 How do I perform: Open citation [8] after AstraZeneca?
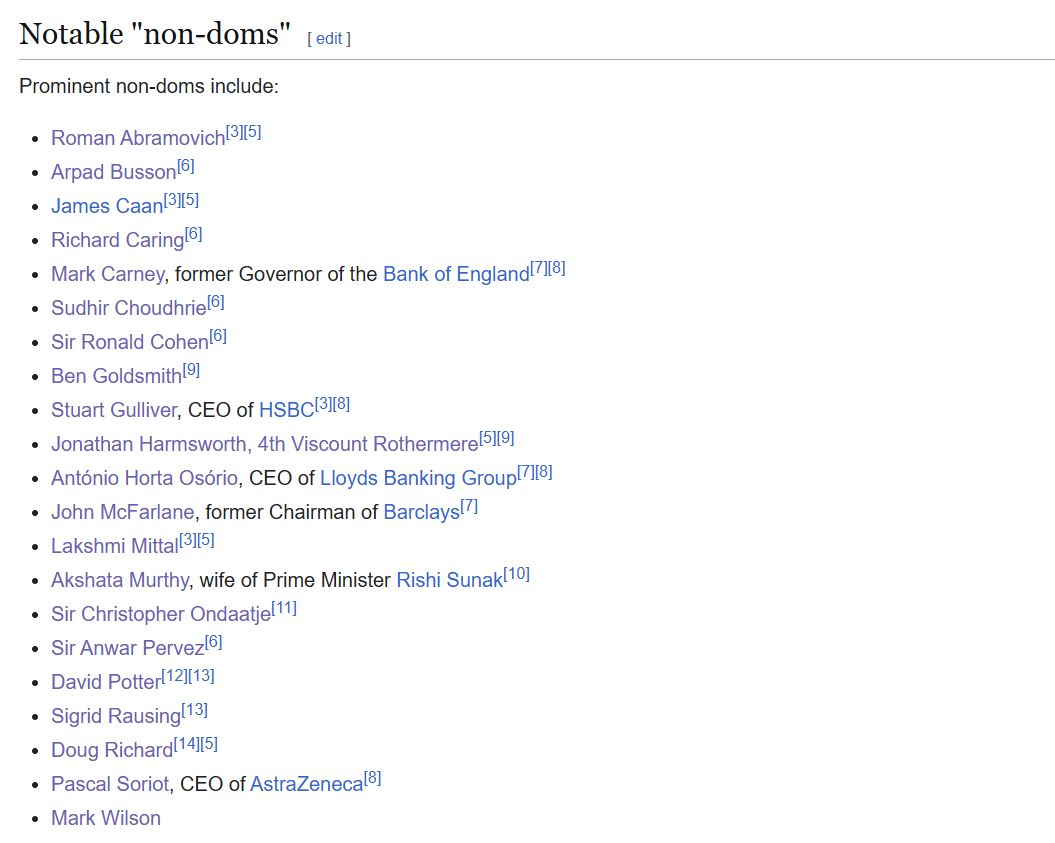pyautogui.click(x=373, y=778)
